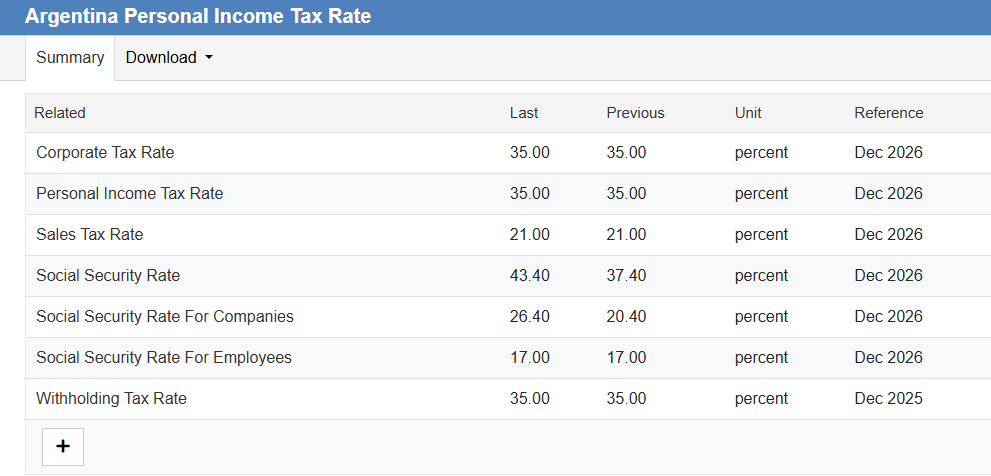Open the Corporate Tax Rate link
The height and width of the screenshot is (476, 991).
click(105, 152)
